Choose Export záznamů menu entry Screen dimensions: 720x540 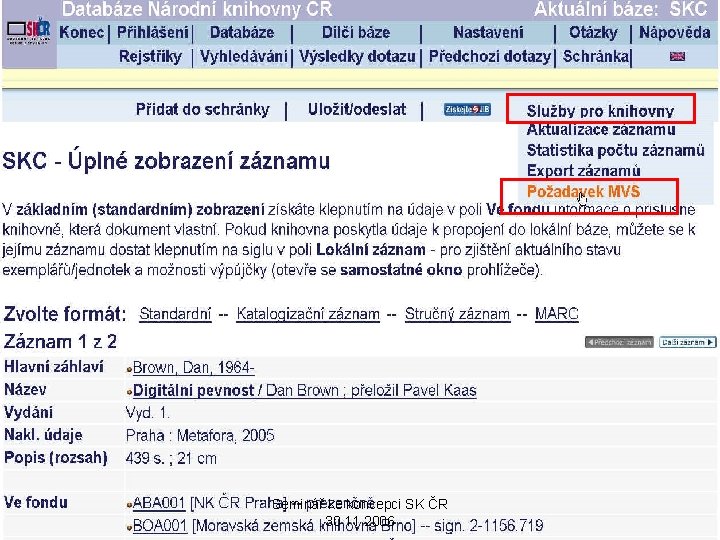coord(583,170)
